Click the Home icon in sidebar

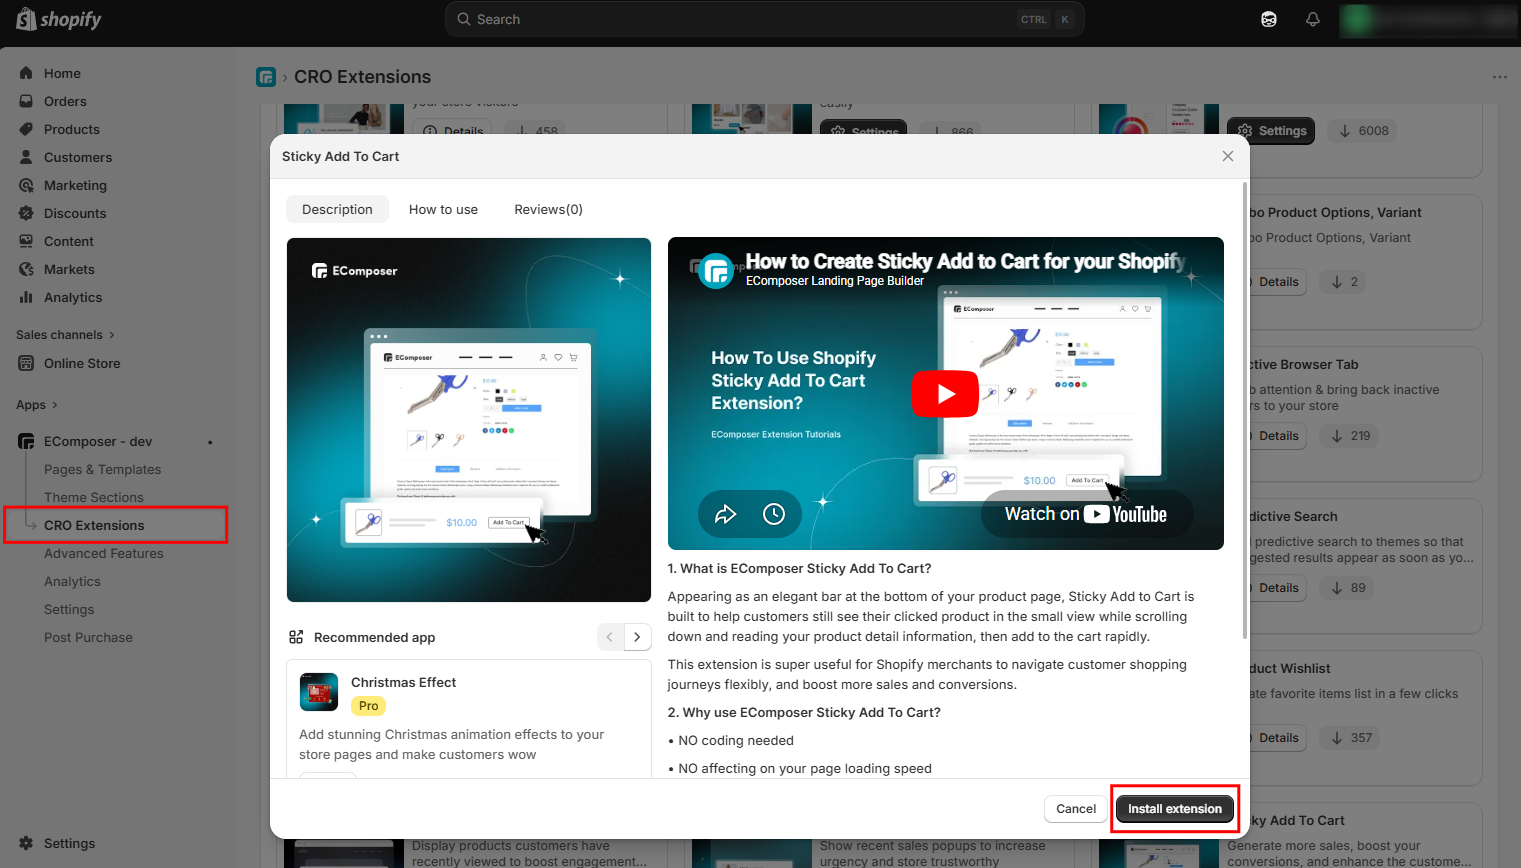click(26, 73)
